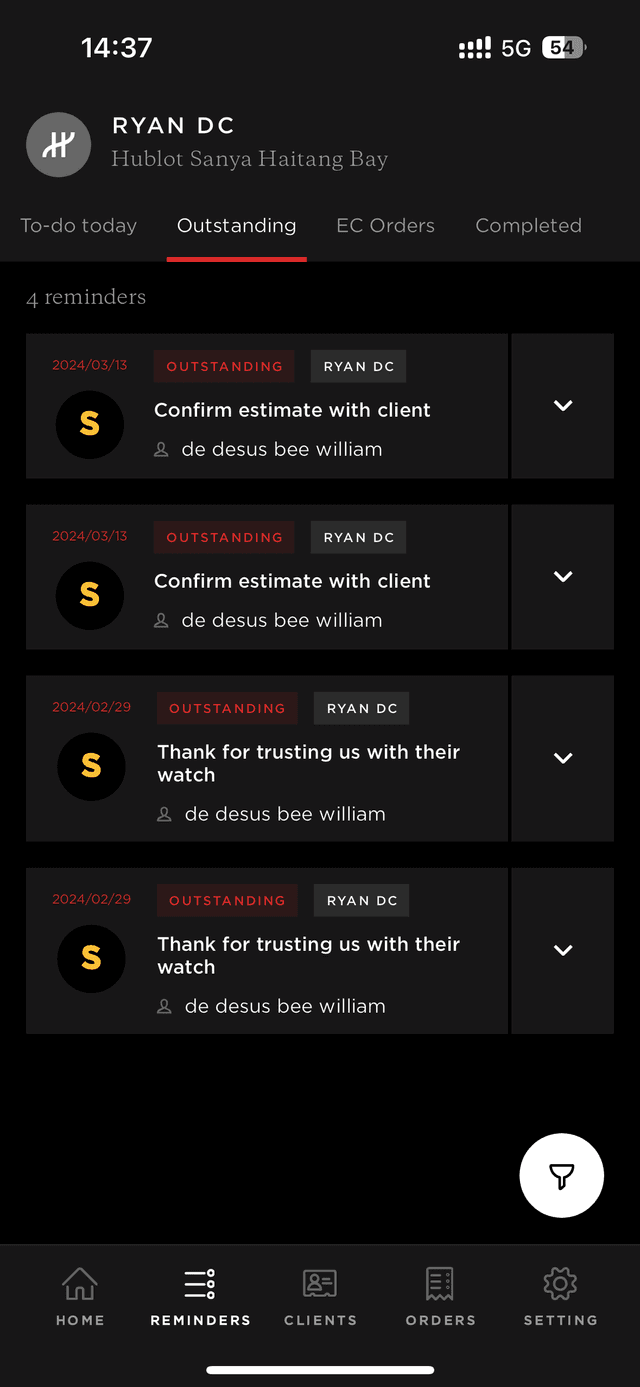Open Orders via the receipt icon
The width and height of the screenshot is (640, 1387).
(x=440, y=1284)
